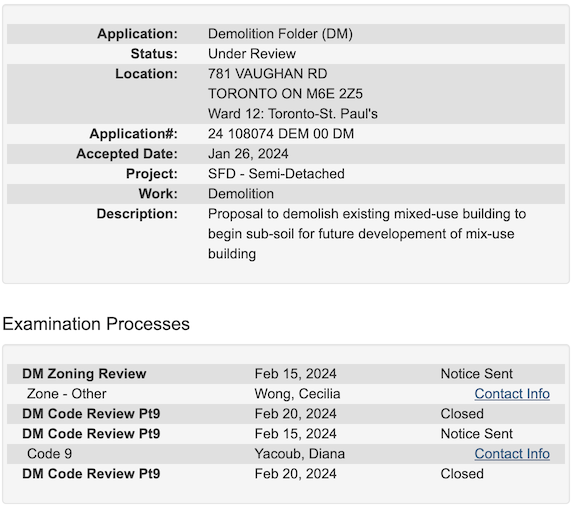Click the Examination Processes heading
The width and height of the screenshot is (572, 508).
[96, 324]
